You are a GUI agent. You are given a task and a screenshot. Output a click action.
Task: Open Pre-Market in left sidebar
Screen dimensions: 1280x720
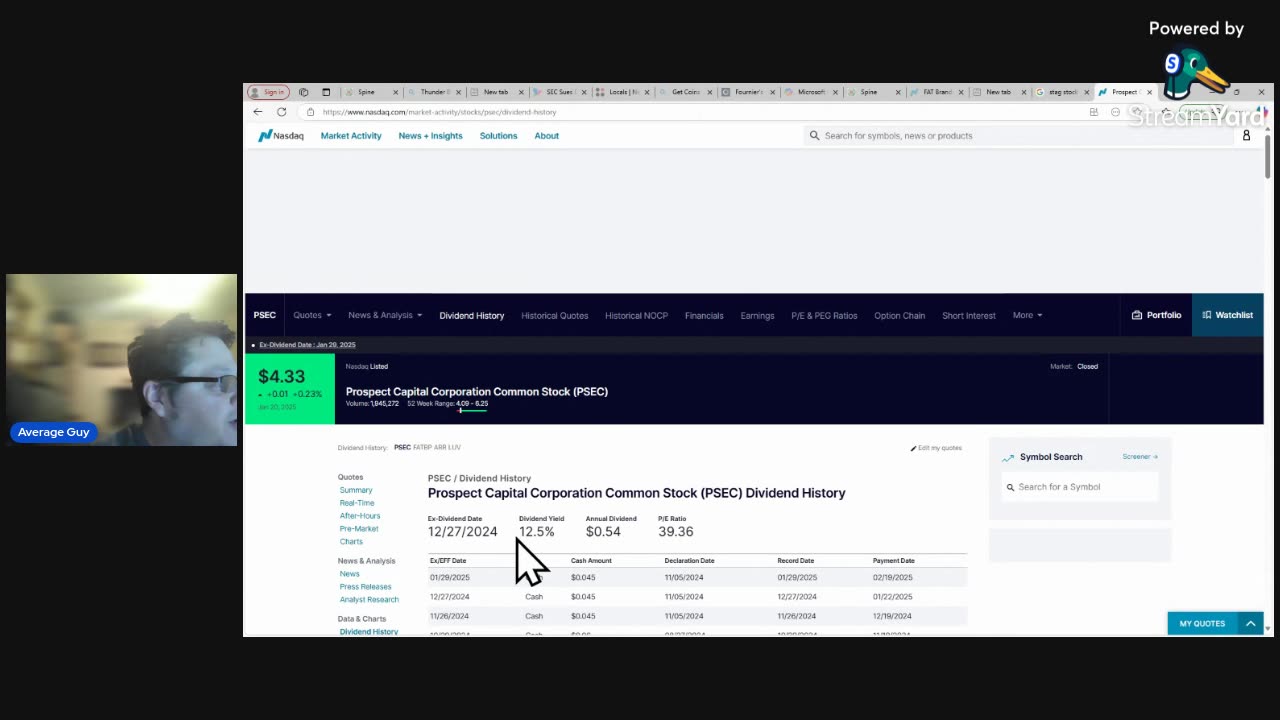point(359,529)
